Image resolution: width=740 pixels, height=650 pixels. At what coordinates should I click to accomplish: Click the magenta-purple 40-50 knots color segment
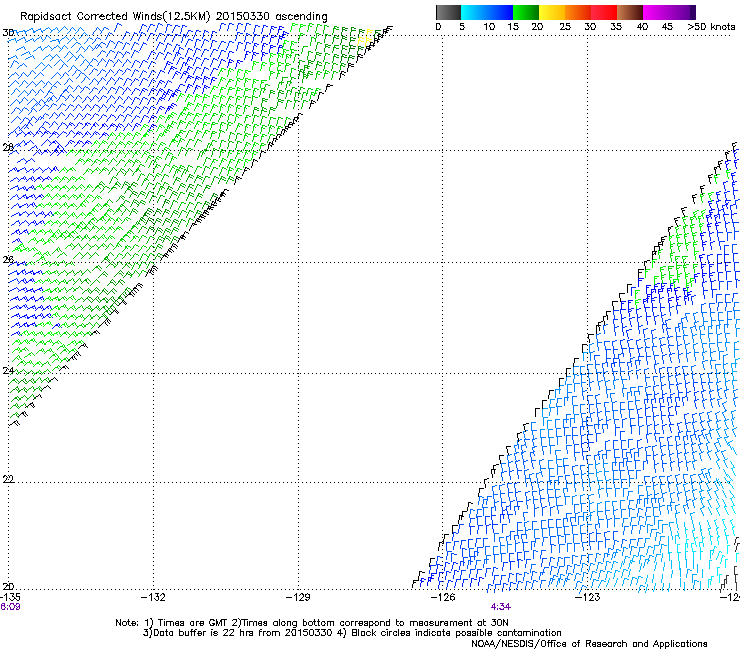(669, 12)
